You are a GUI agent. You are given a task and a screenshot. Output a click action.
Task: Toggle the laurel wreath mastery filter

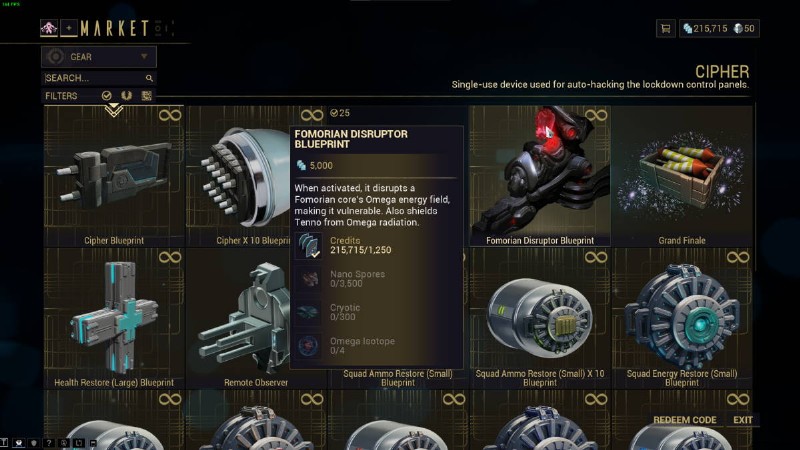point(127,95)
